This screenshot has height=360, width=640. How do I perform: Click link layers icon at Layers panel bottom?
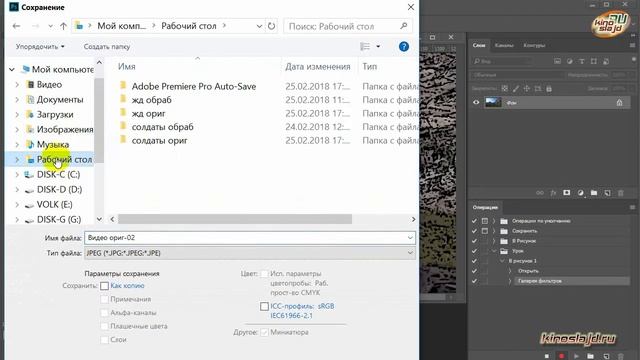pos(540,193)
